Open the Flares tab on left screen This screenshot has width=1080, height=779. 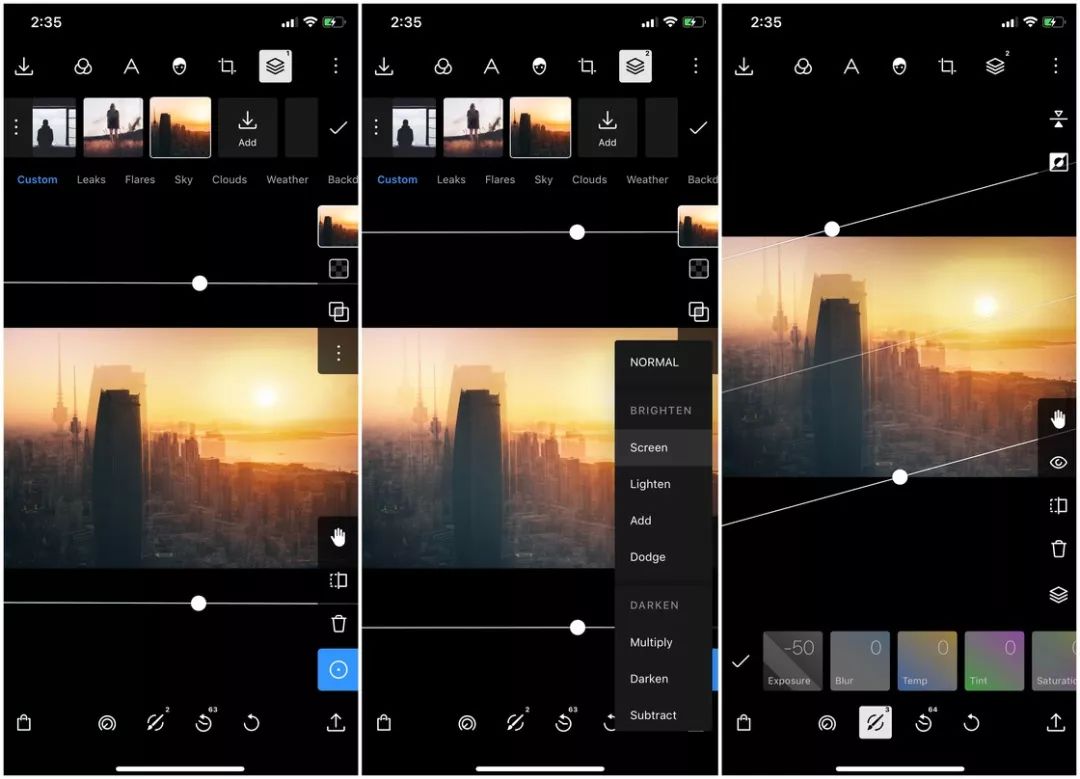(140, 179)
